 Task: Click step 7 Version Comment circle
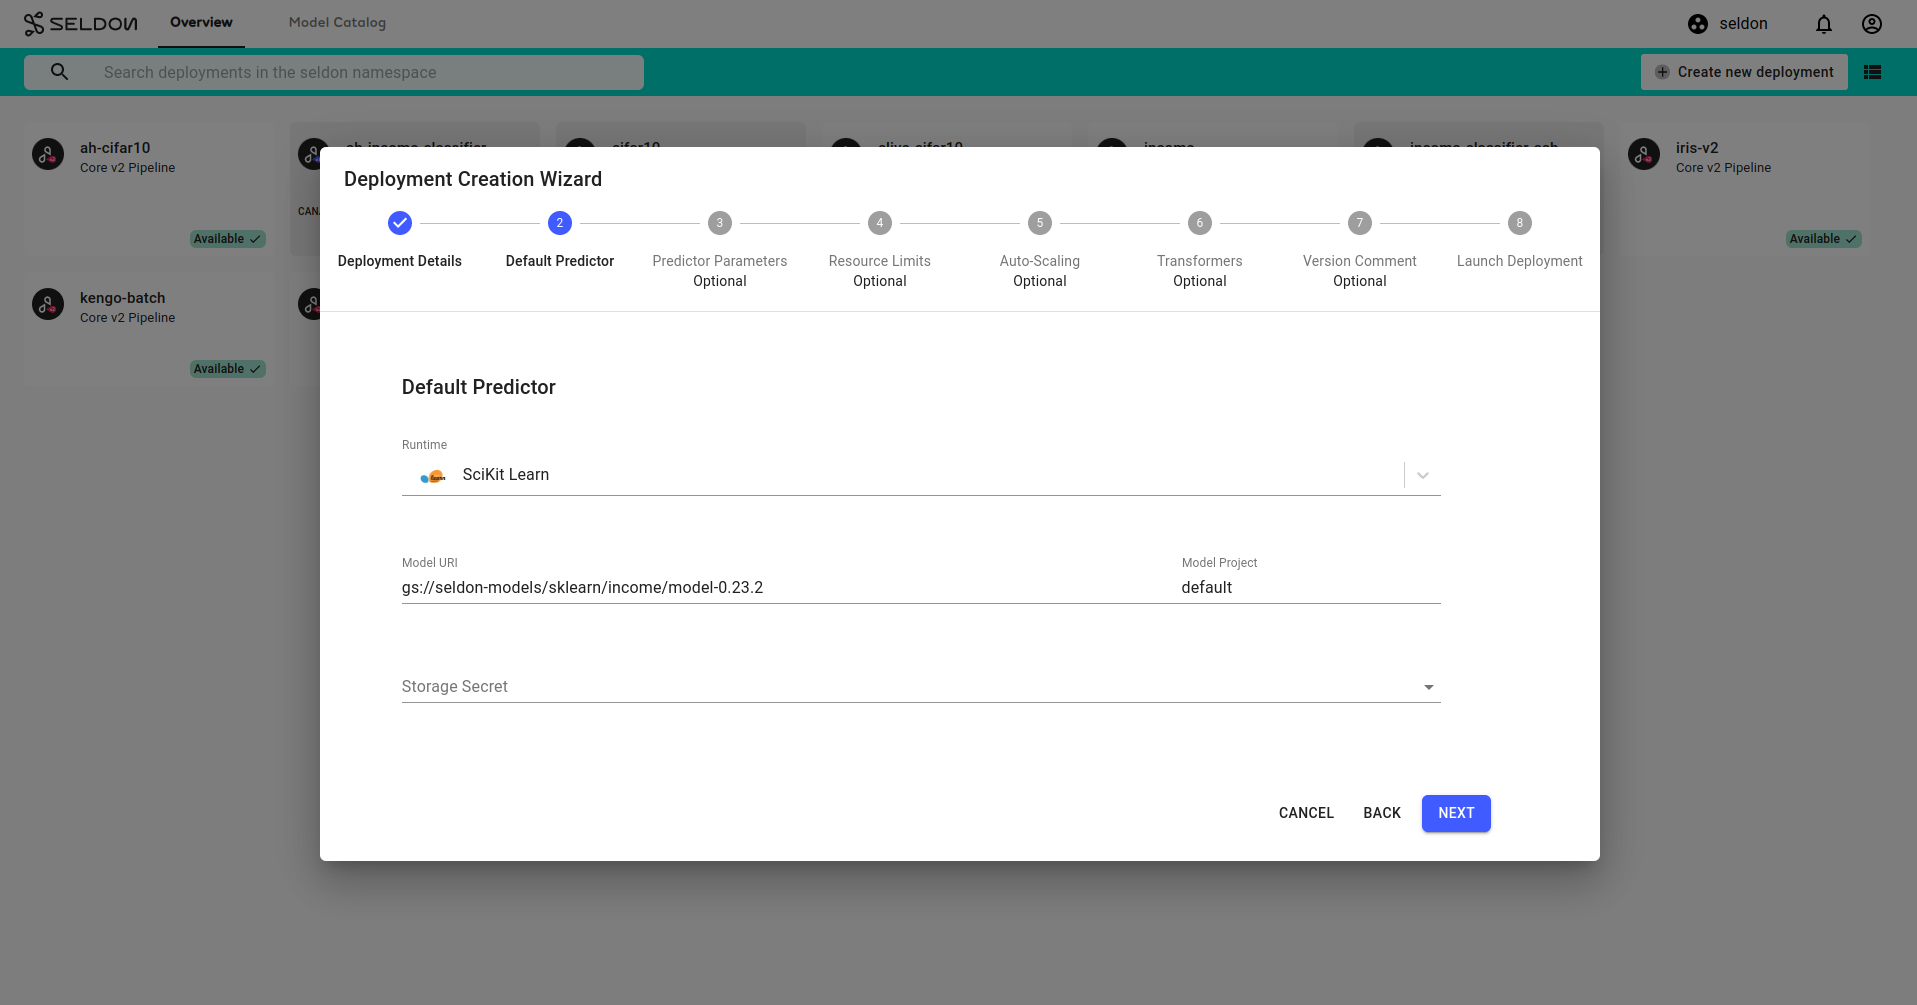[x=1360, y=223]
